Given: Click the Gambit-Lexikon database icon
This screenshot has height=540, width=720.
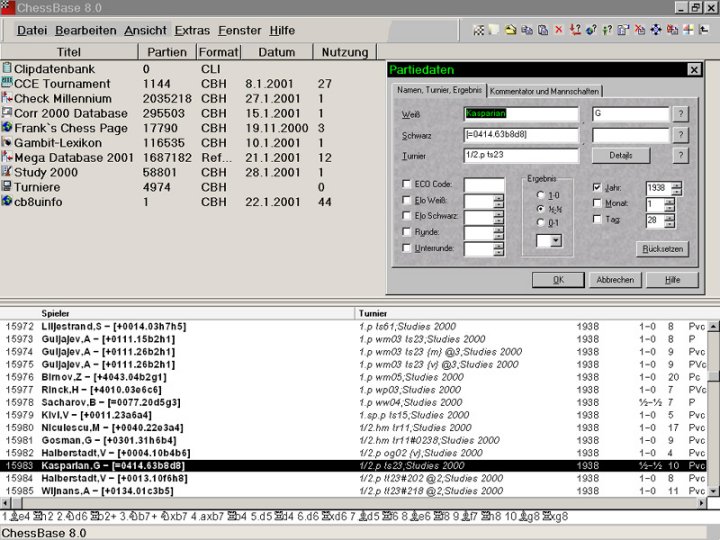Looking at the screenshot, I should [7, 142].
